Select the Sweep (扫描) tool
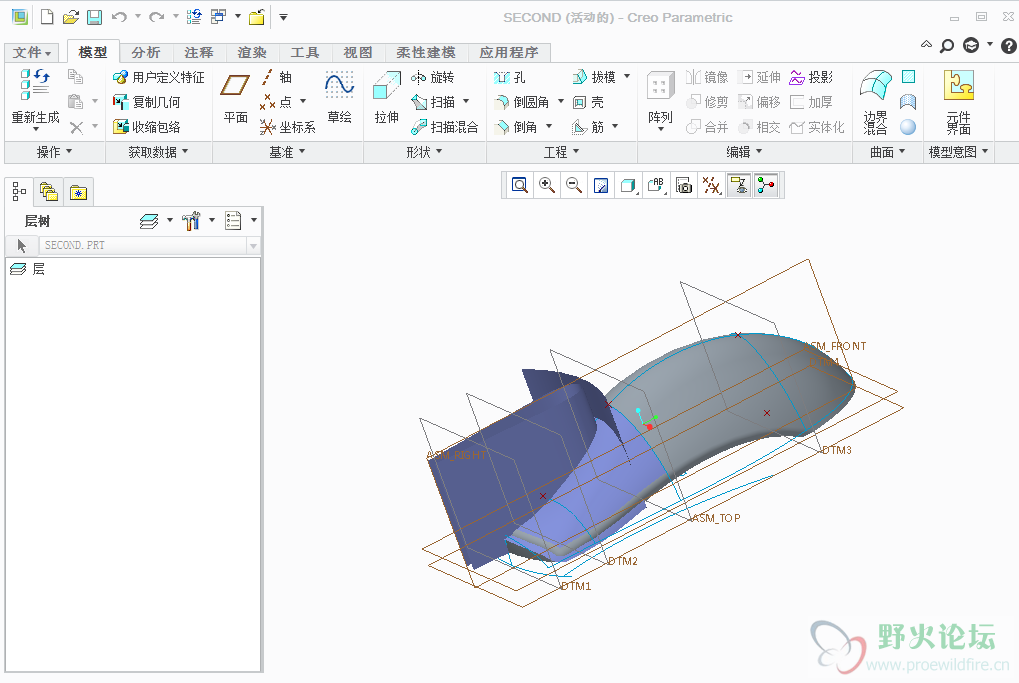This screenshot has width=1019, height=683. pyautogui.click(x=433, y=102)
